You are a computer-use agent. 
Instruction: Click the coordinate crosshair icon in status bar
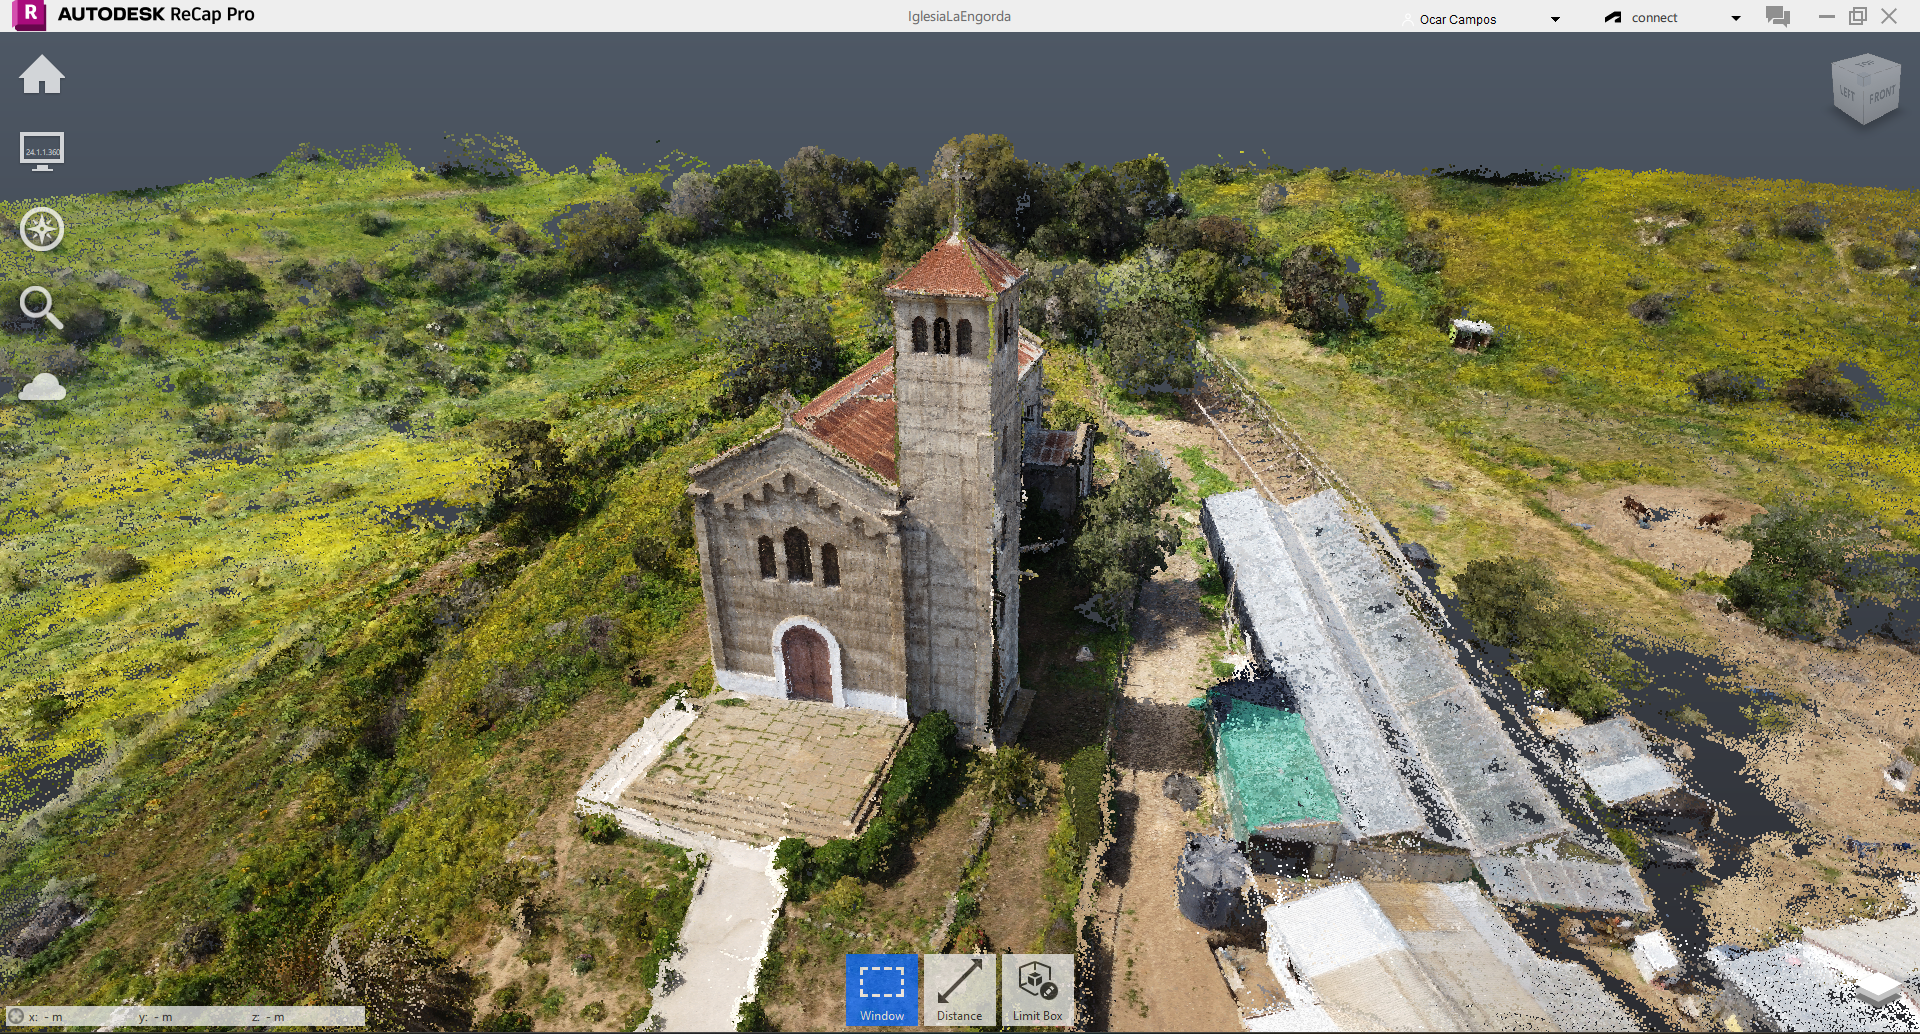[16, 1016]
